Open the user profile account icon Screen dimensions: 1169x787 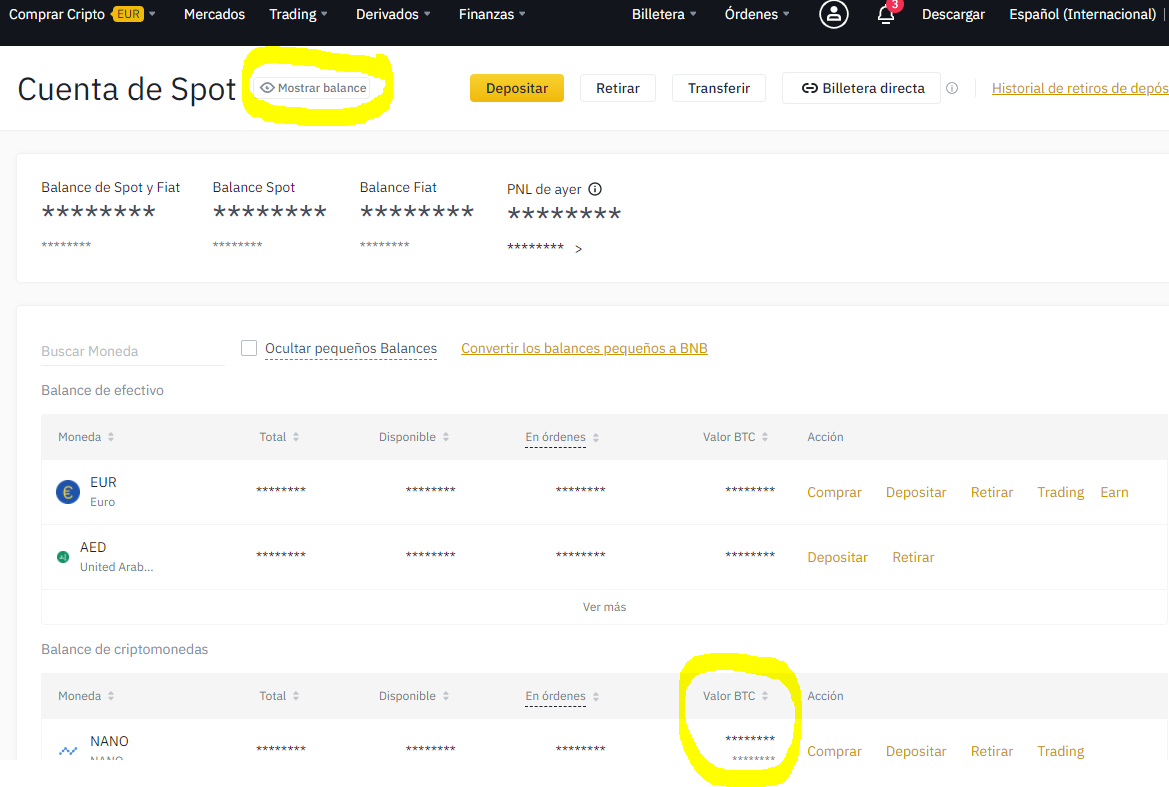coord(834,14)
